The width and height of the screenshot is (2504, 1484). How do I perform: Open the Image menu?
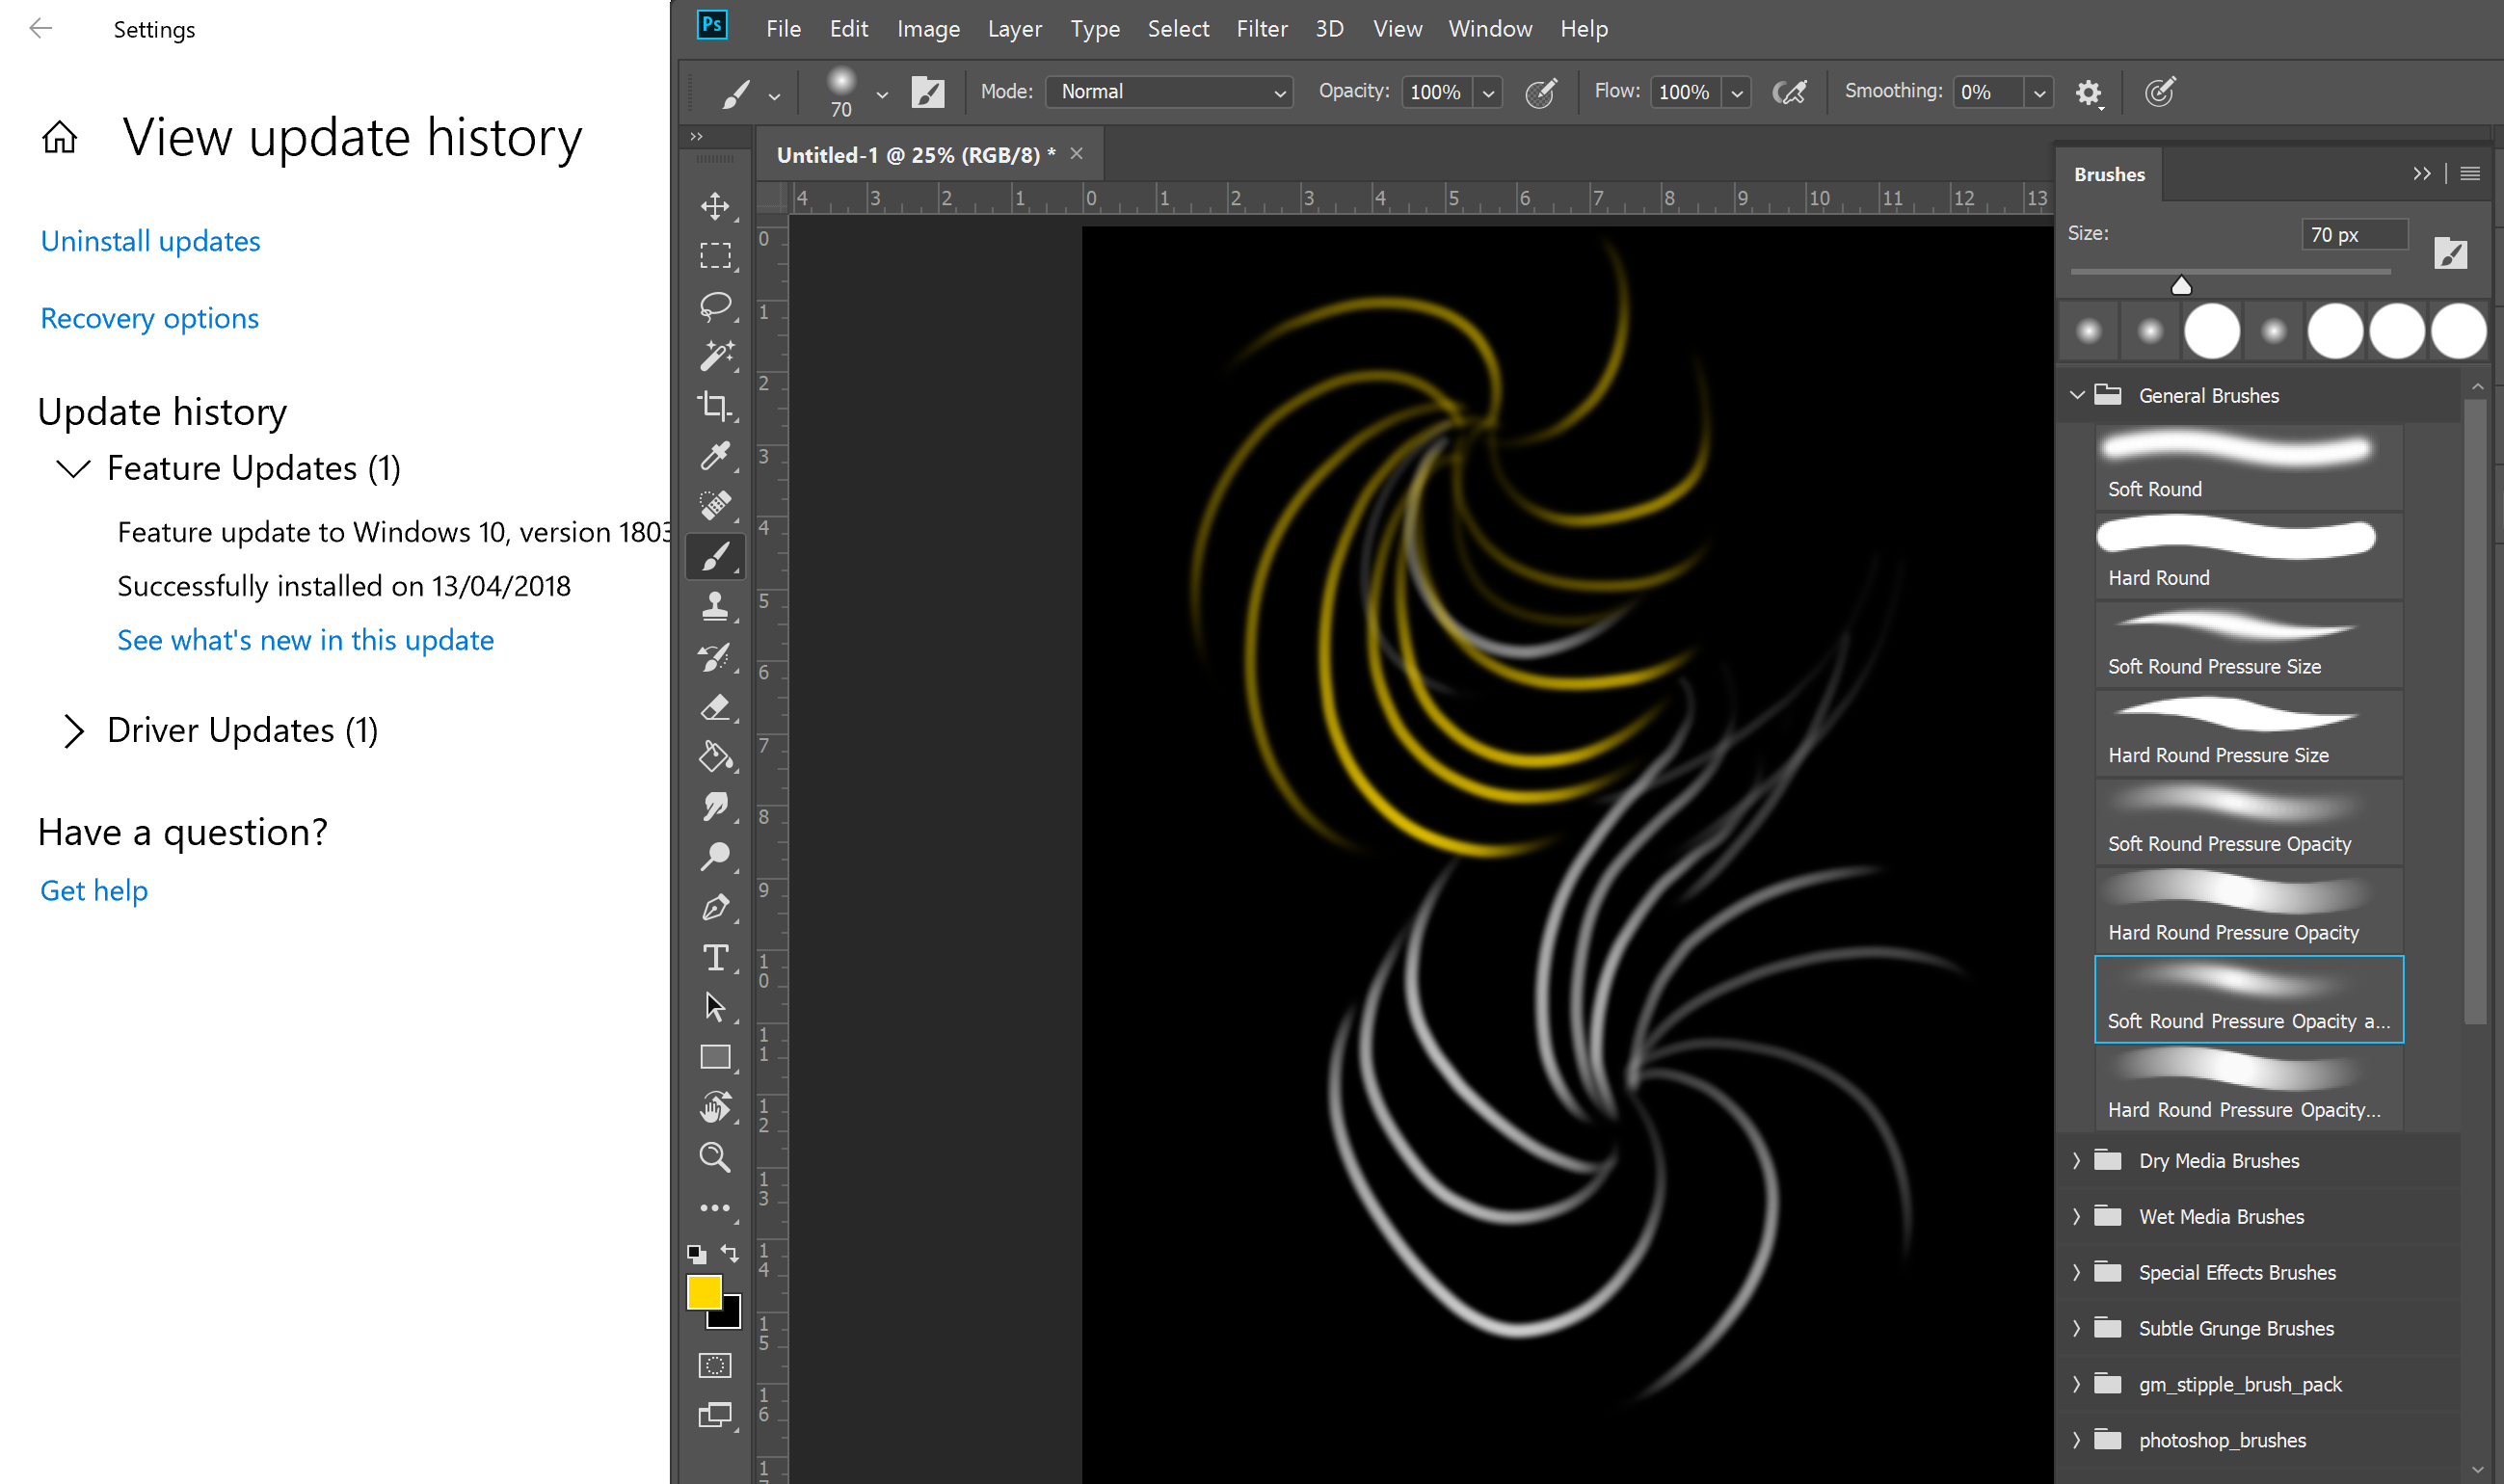click(928, 29)
